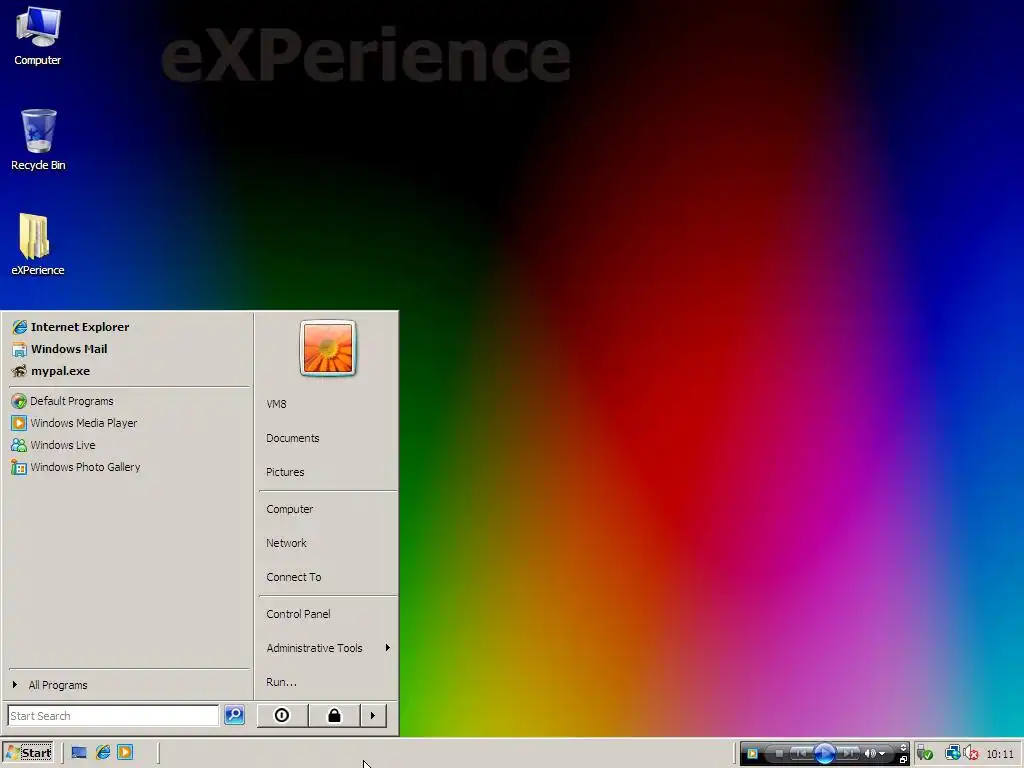Click the user account flower picture
1024x768 pixels.
tap(328, 348)
